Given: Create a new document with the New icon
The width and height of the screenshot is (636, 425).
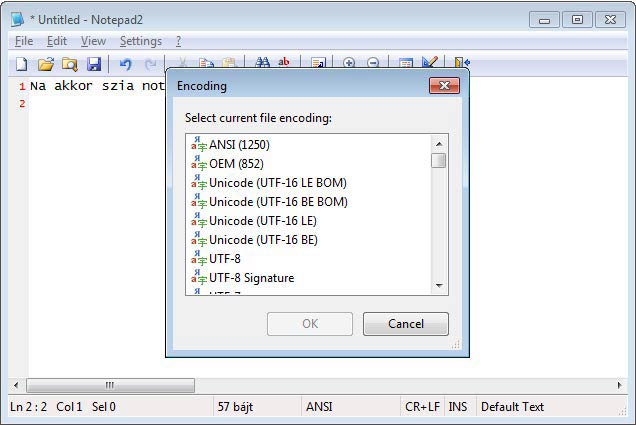Looking at the screenshot, I should click(21, 64).
